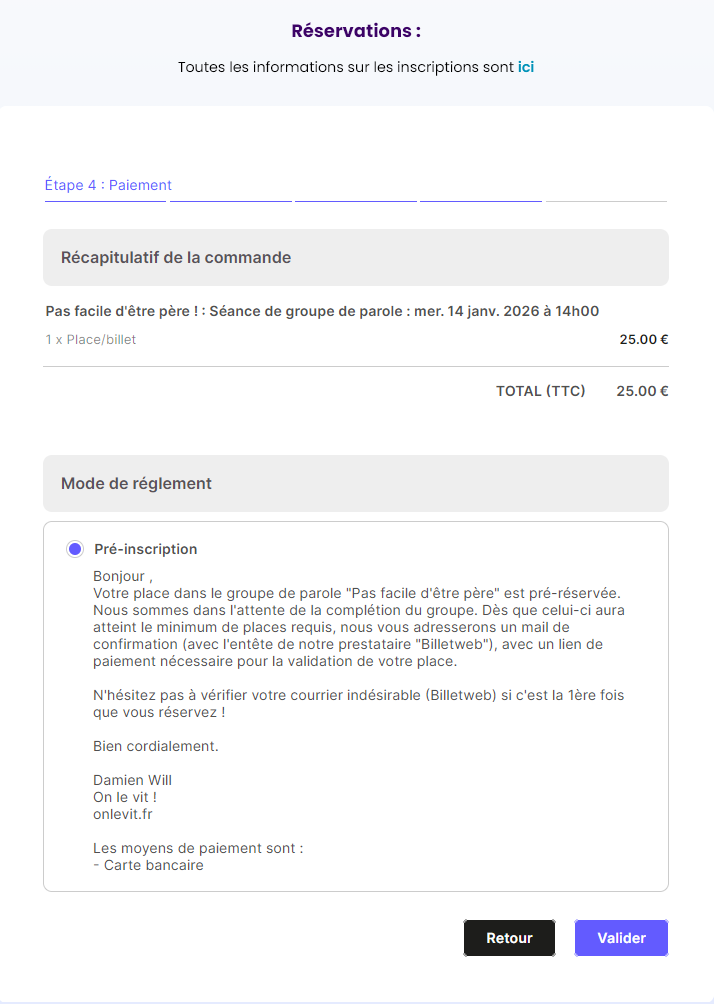This screenshot has height=1004, width=714.
Task: Click the first step progress bar segment
Action: point(105,202)
